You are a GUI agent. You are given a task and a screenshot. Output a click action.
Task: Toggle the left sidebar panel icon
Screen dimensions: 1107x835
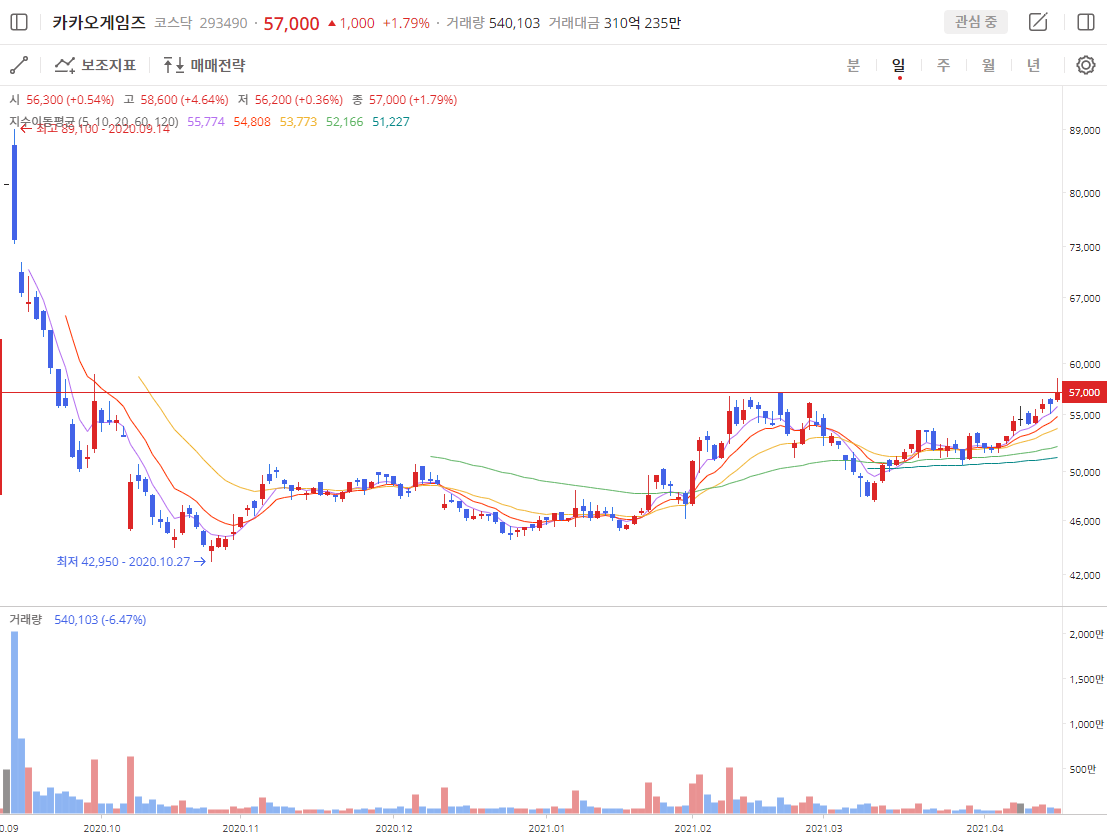pyautogui.click(x=19, y=22)
